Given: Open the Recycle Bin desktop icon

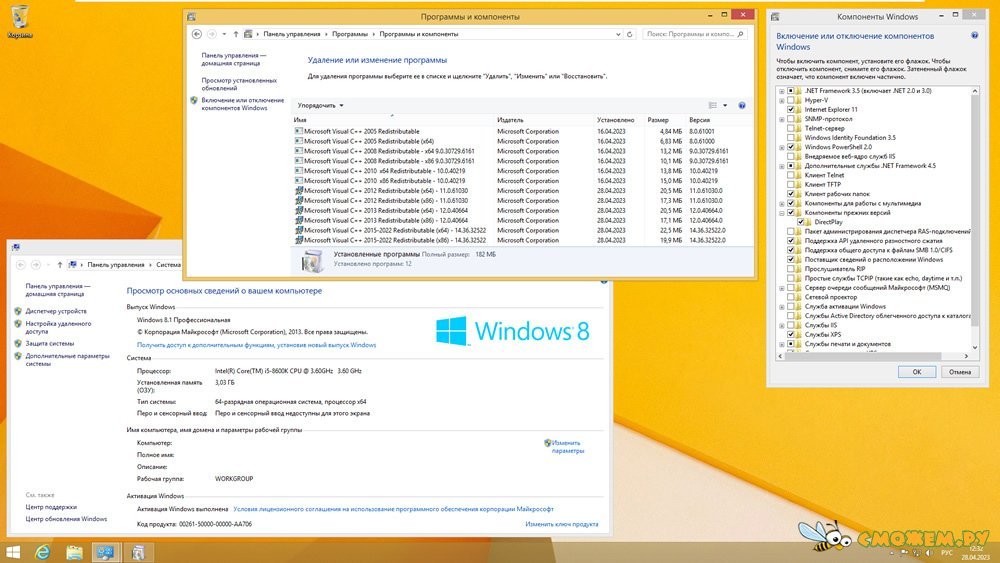Looking at the screenshot, I should pos(20,21).
